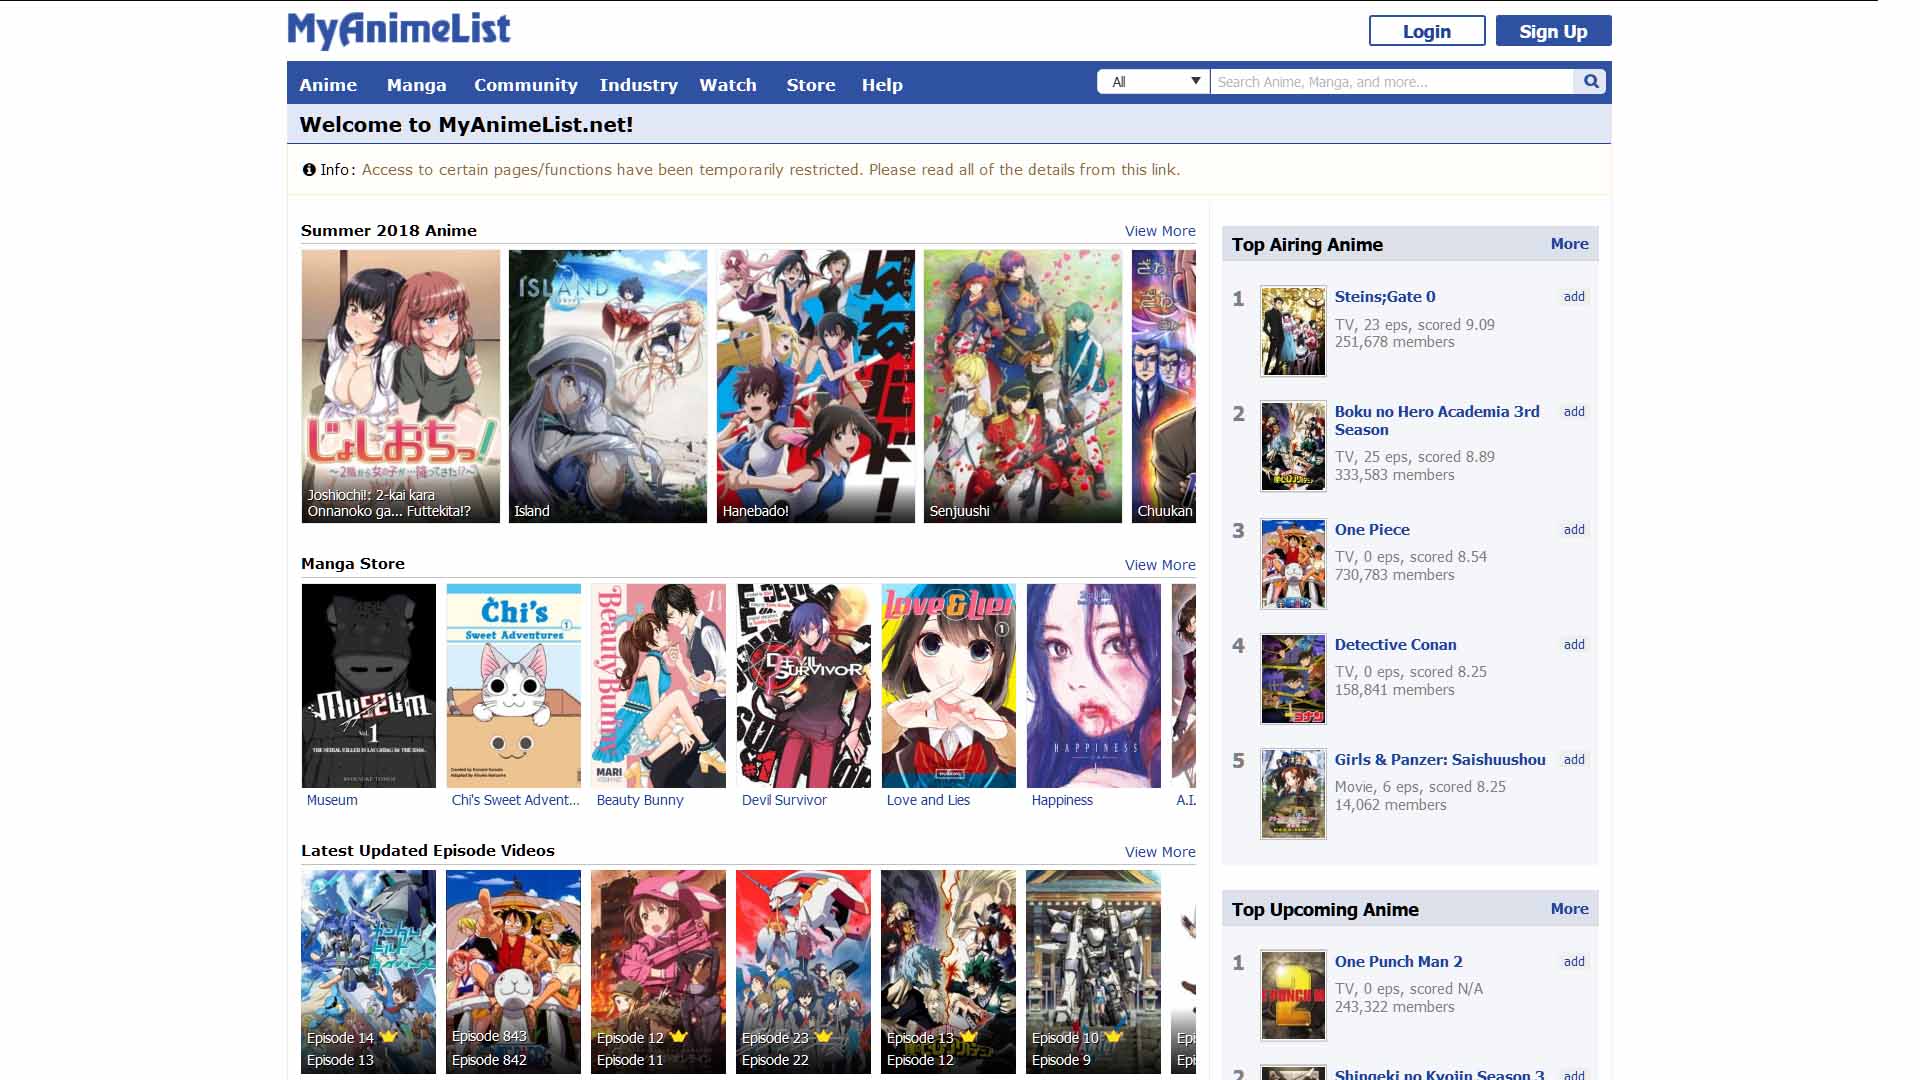Click the crown icon next to Episode 14
The image size is (1920, 1080).
point(388,1038)
